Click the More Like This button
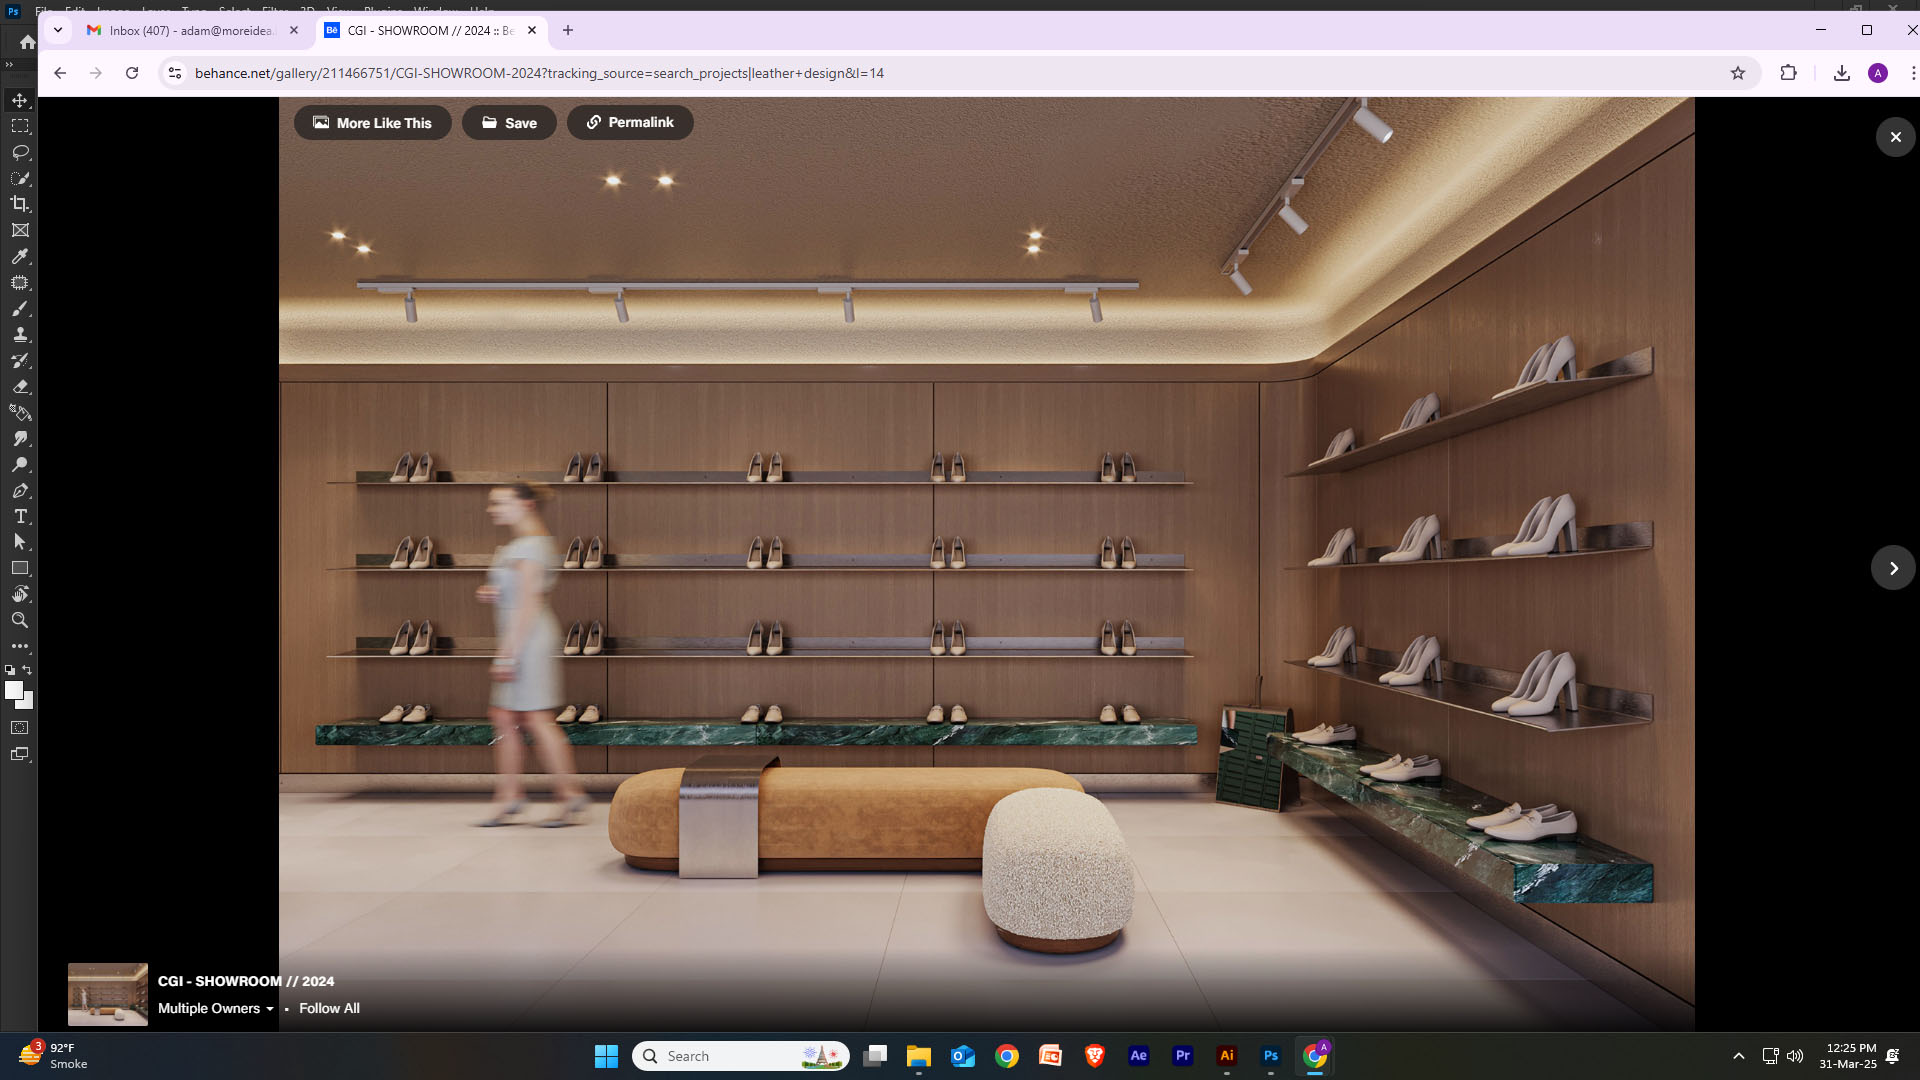Screen dimensions: 1920x1080 [372, 123]
